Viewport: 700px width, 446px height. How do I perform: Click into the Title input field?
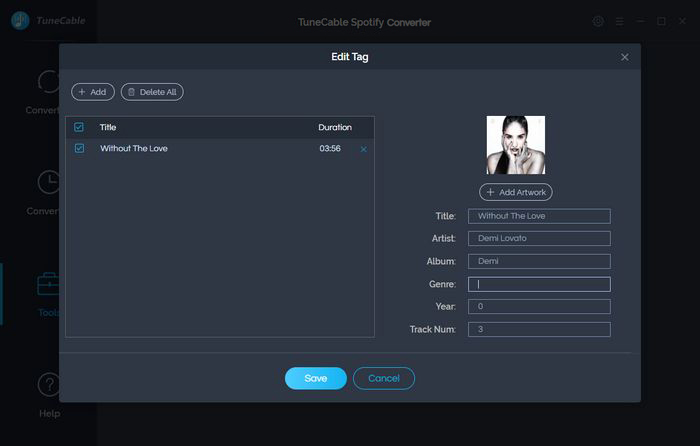pyautogui.click(x=539, y=216)
